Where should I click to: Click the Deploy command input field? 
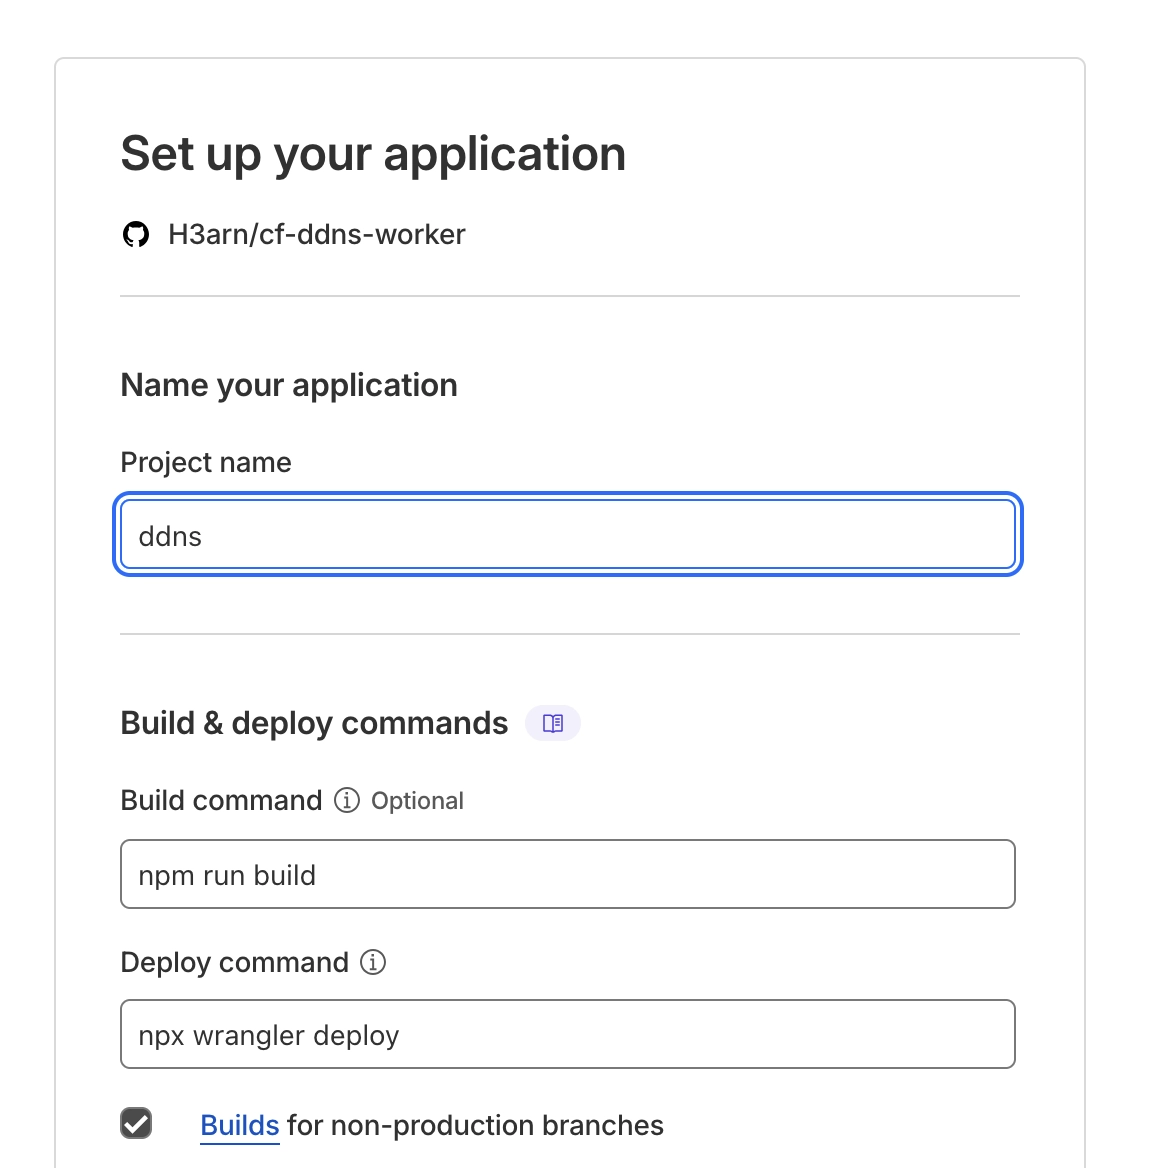(567, 1035)
